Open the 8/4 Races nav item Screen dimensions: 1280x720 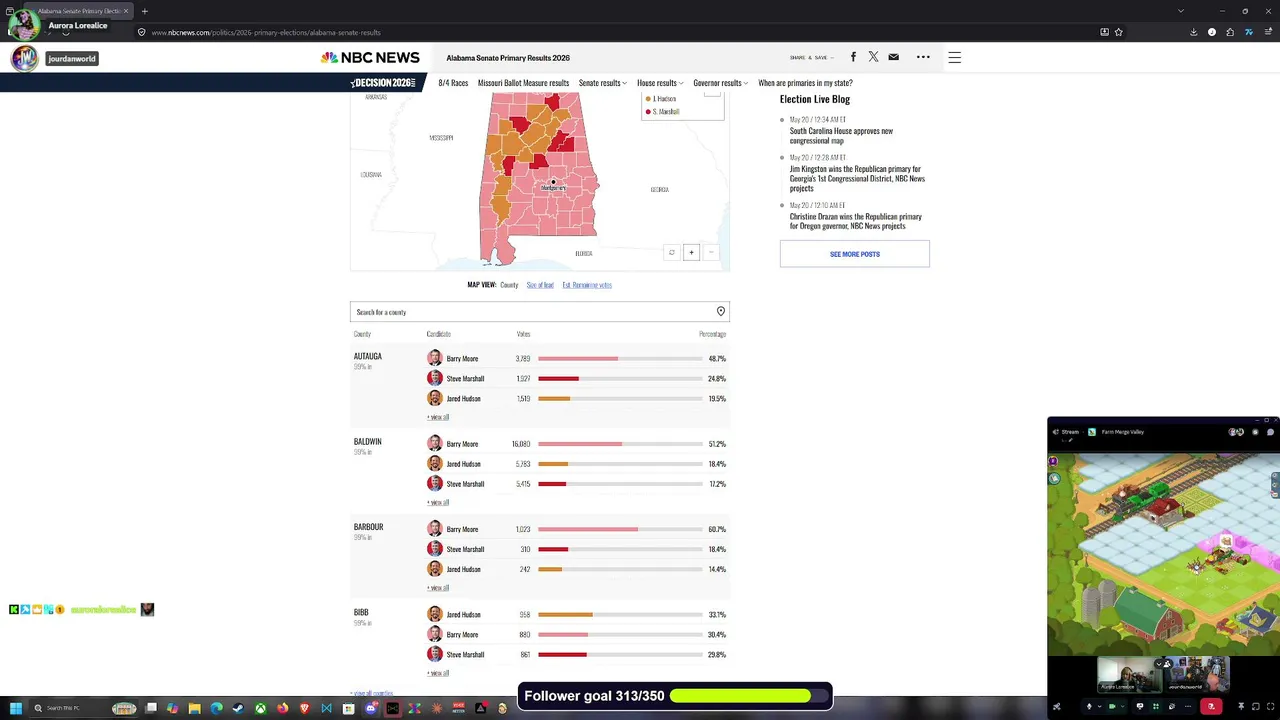click(x=453, y=83)
